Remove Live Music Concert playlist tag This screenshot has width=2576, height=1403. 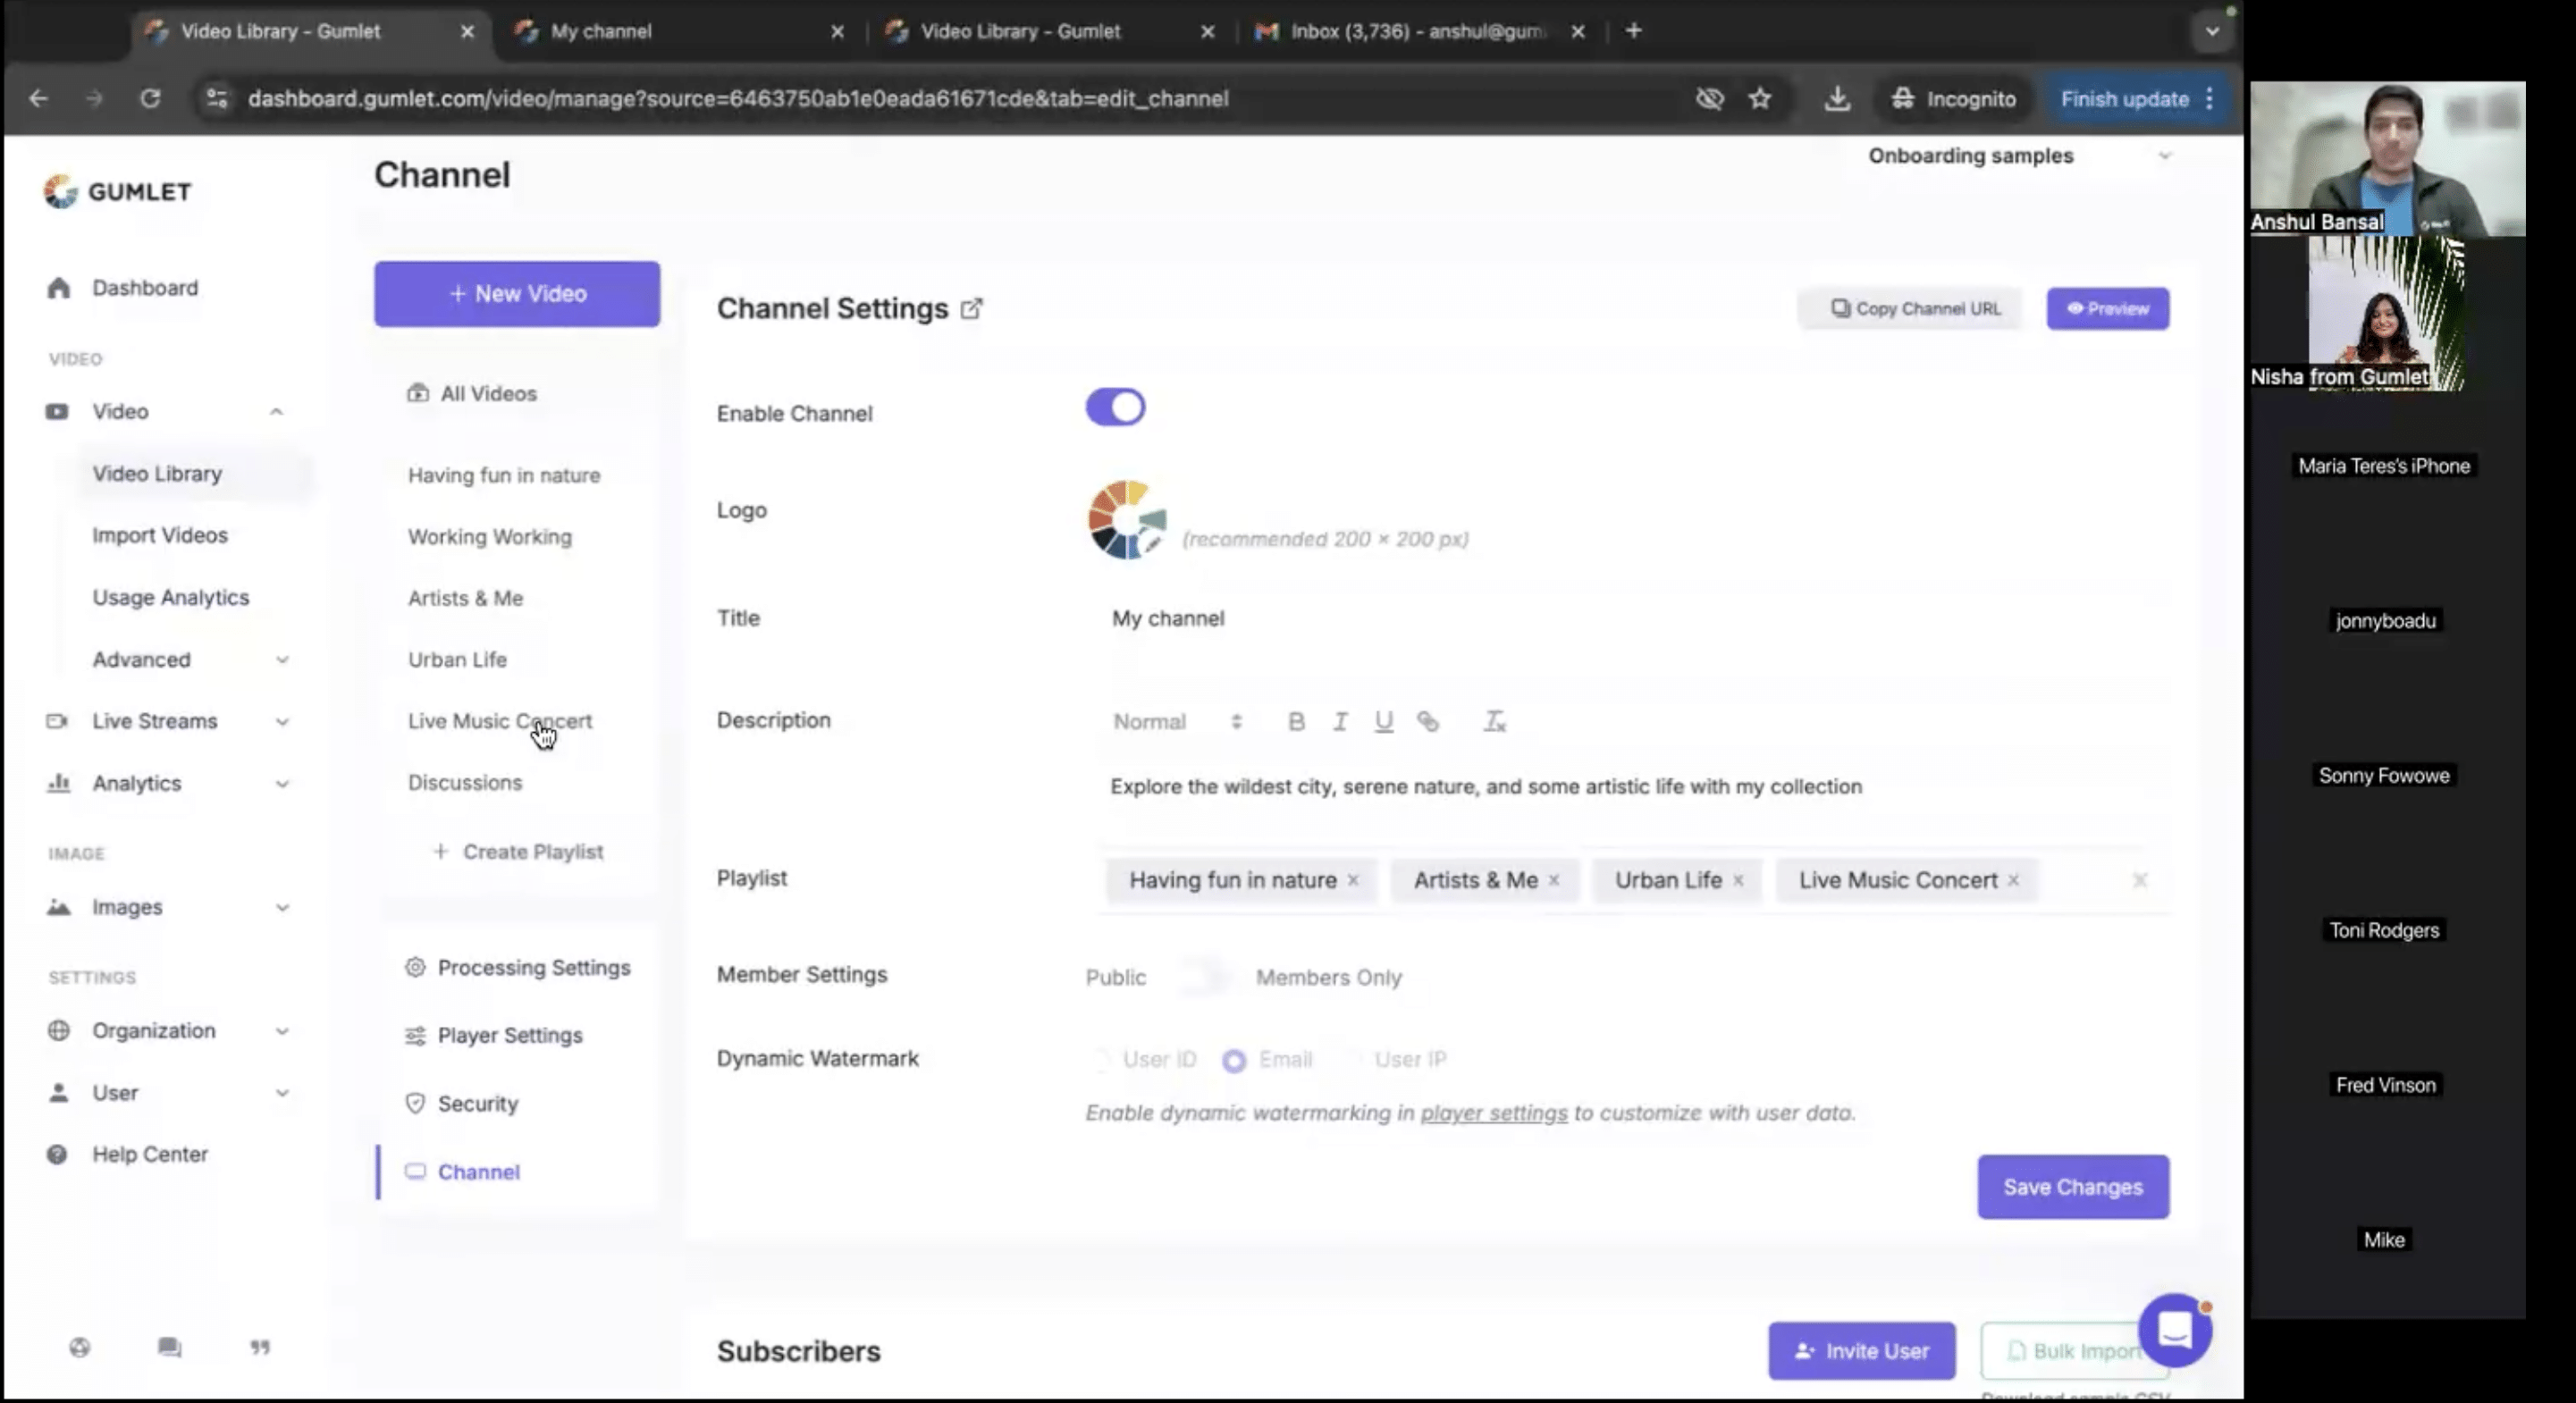coord(2013,880)
